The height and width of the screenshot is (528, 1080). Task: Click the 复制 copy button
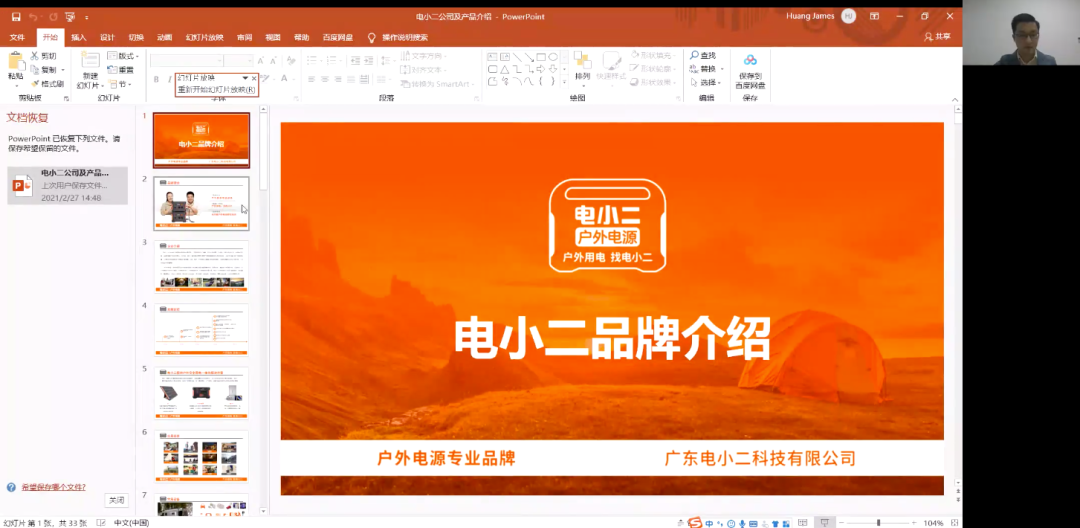click(45, 70)
